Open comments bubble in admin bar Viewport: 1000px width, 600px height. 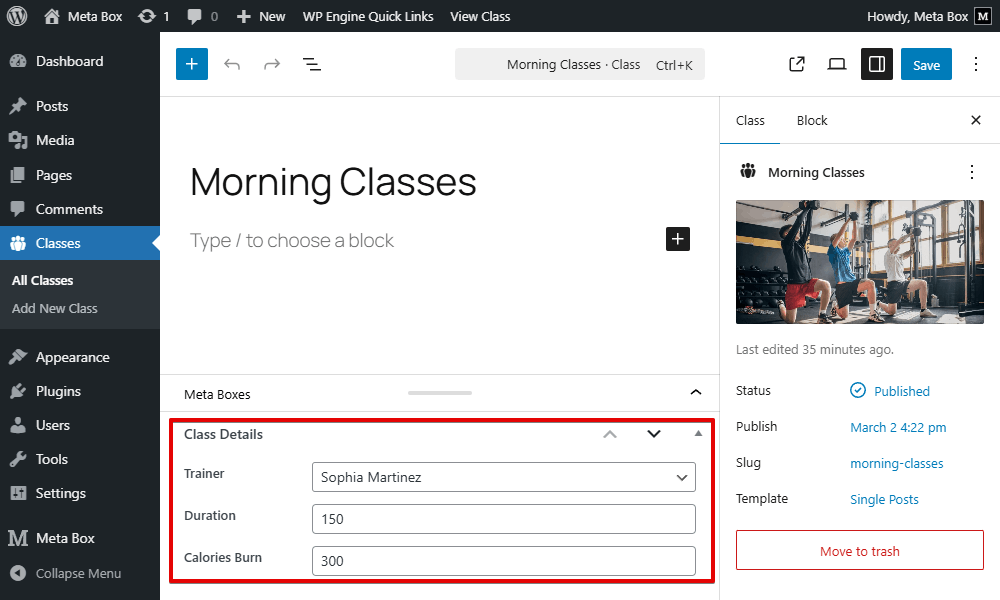pyautogui.click(x=202, y=16)
